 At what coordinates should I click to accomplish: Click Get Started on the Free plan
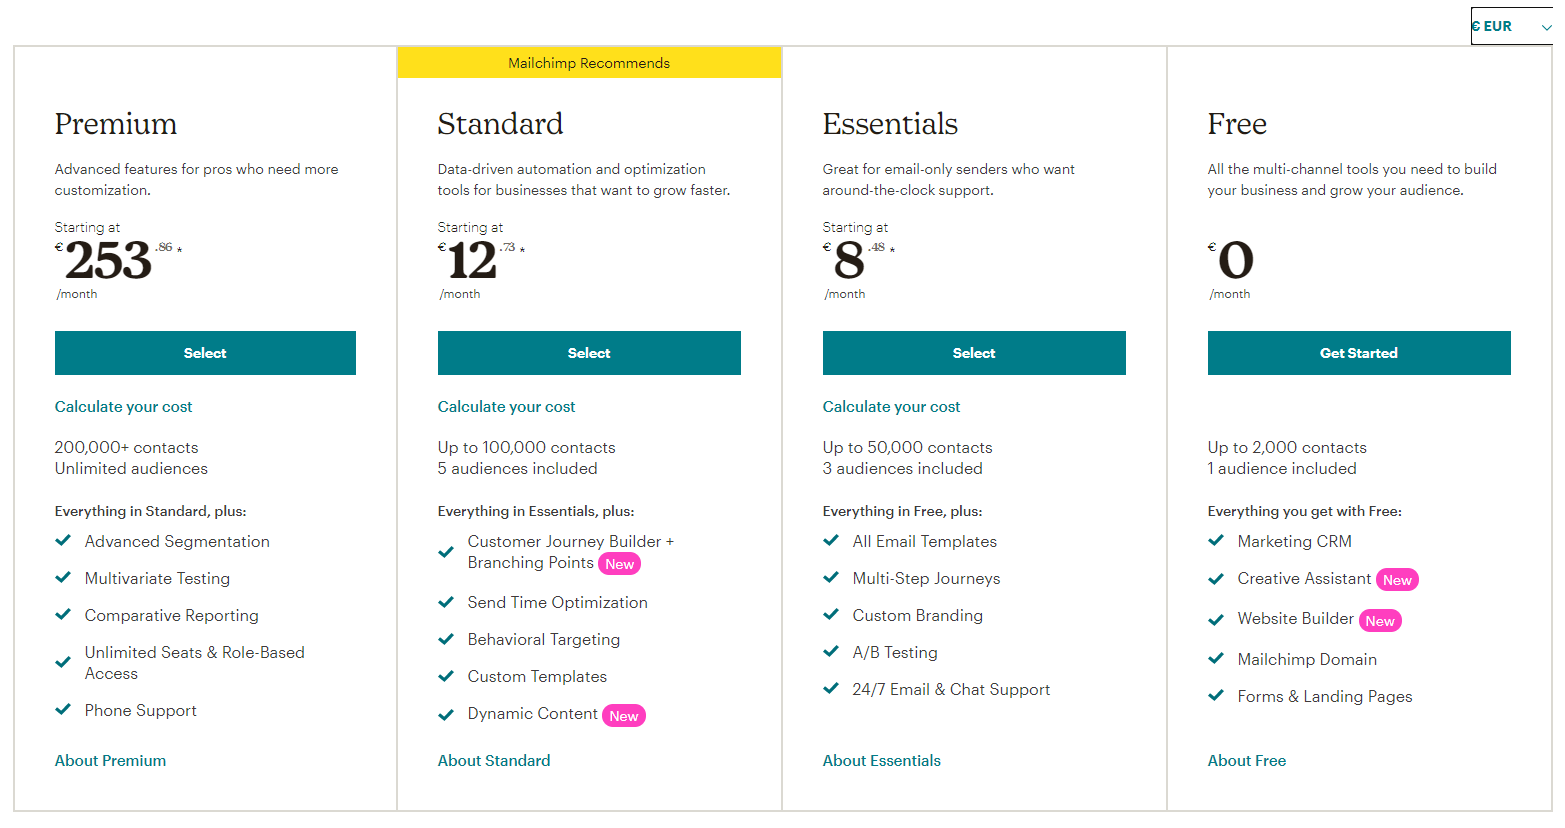pos(1358,352)
